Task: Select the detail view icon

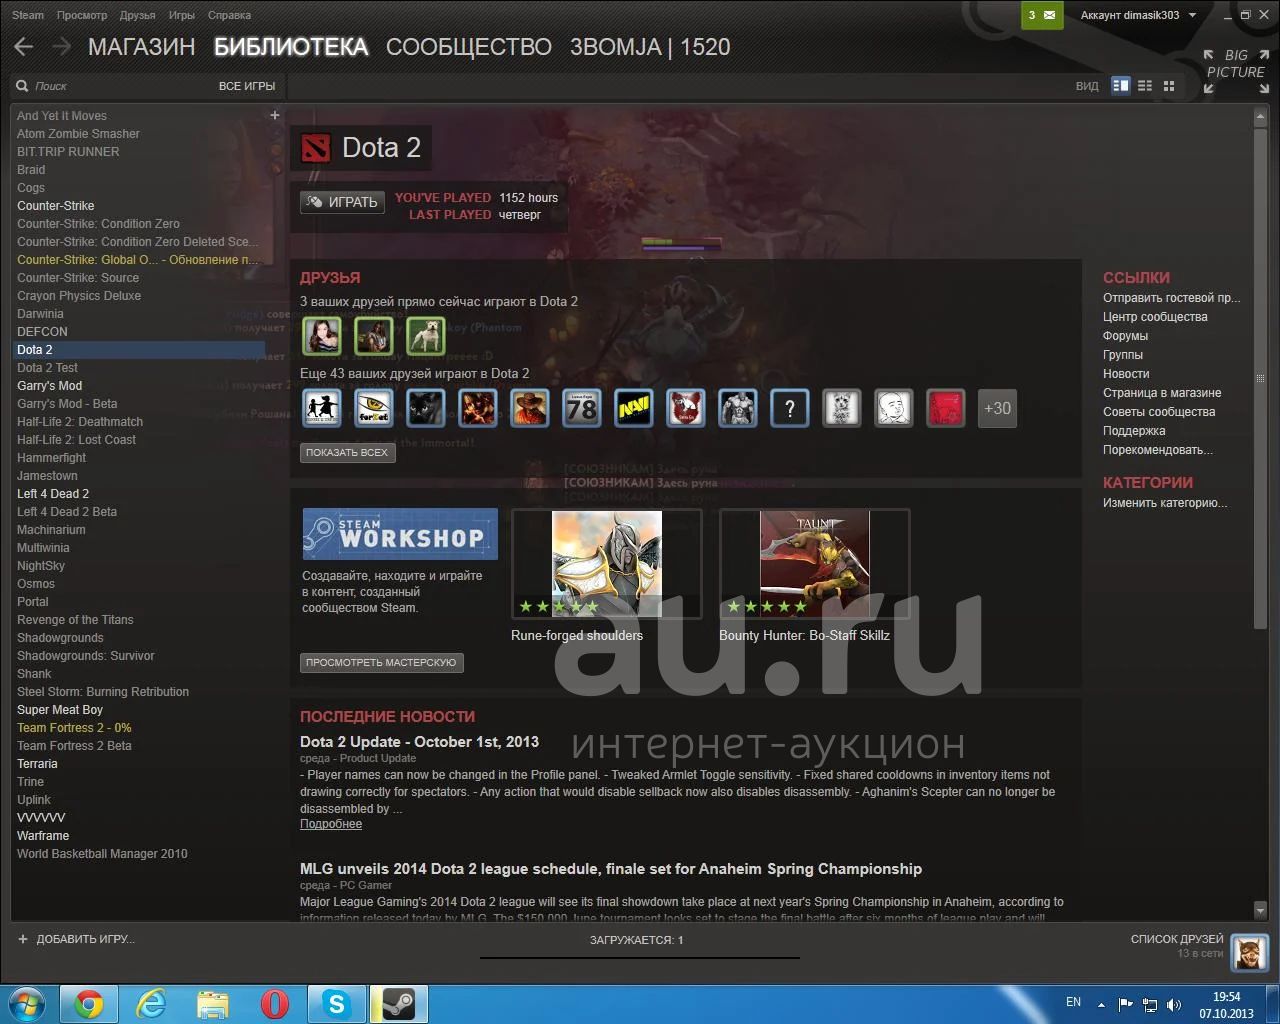Action: pos(1121,86)
